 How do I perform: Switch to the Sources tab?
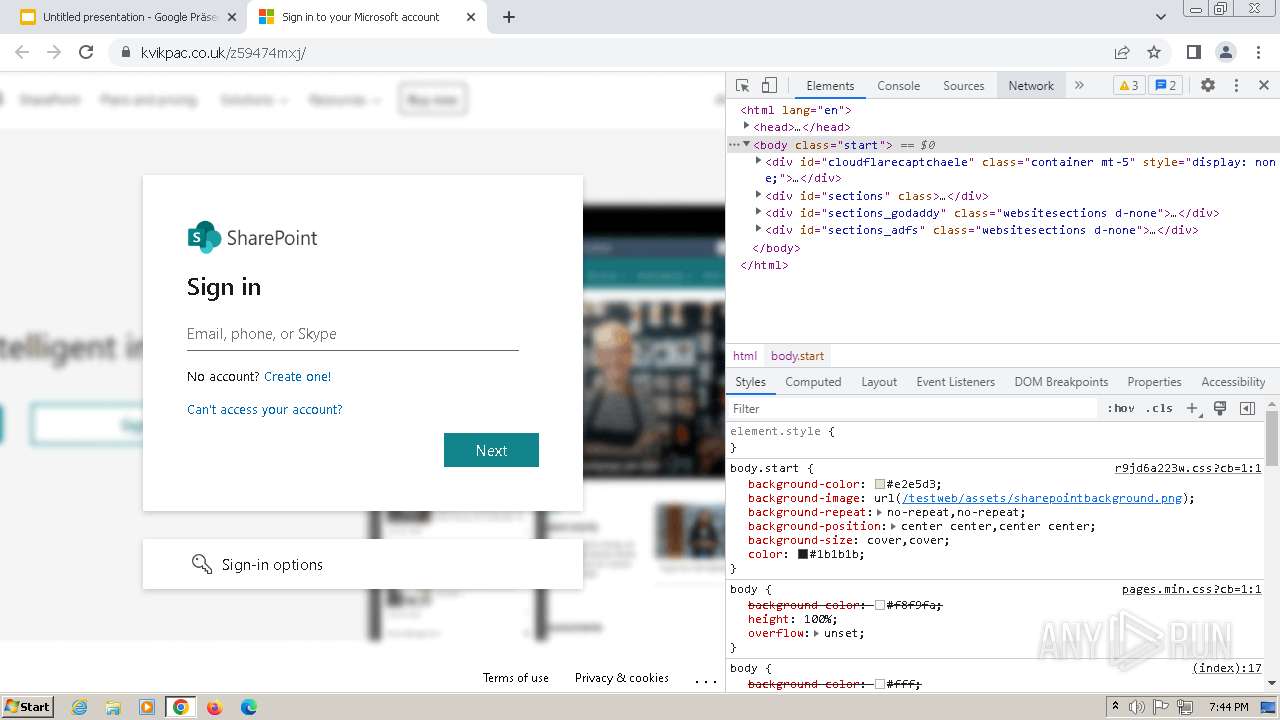pyautogui.click(x=964, y=86)
